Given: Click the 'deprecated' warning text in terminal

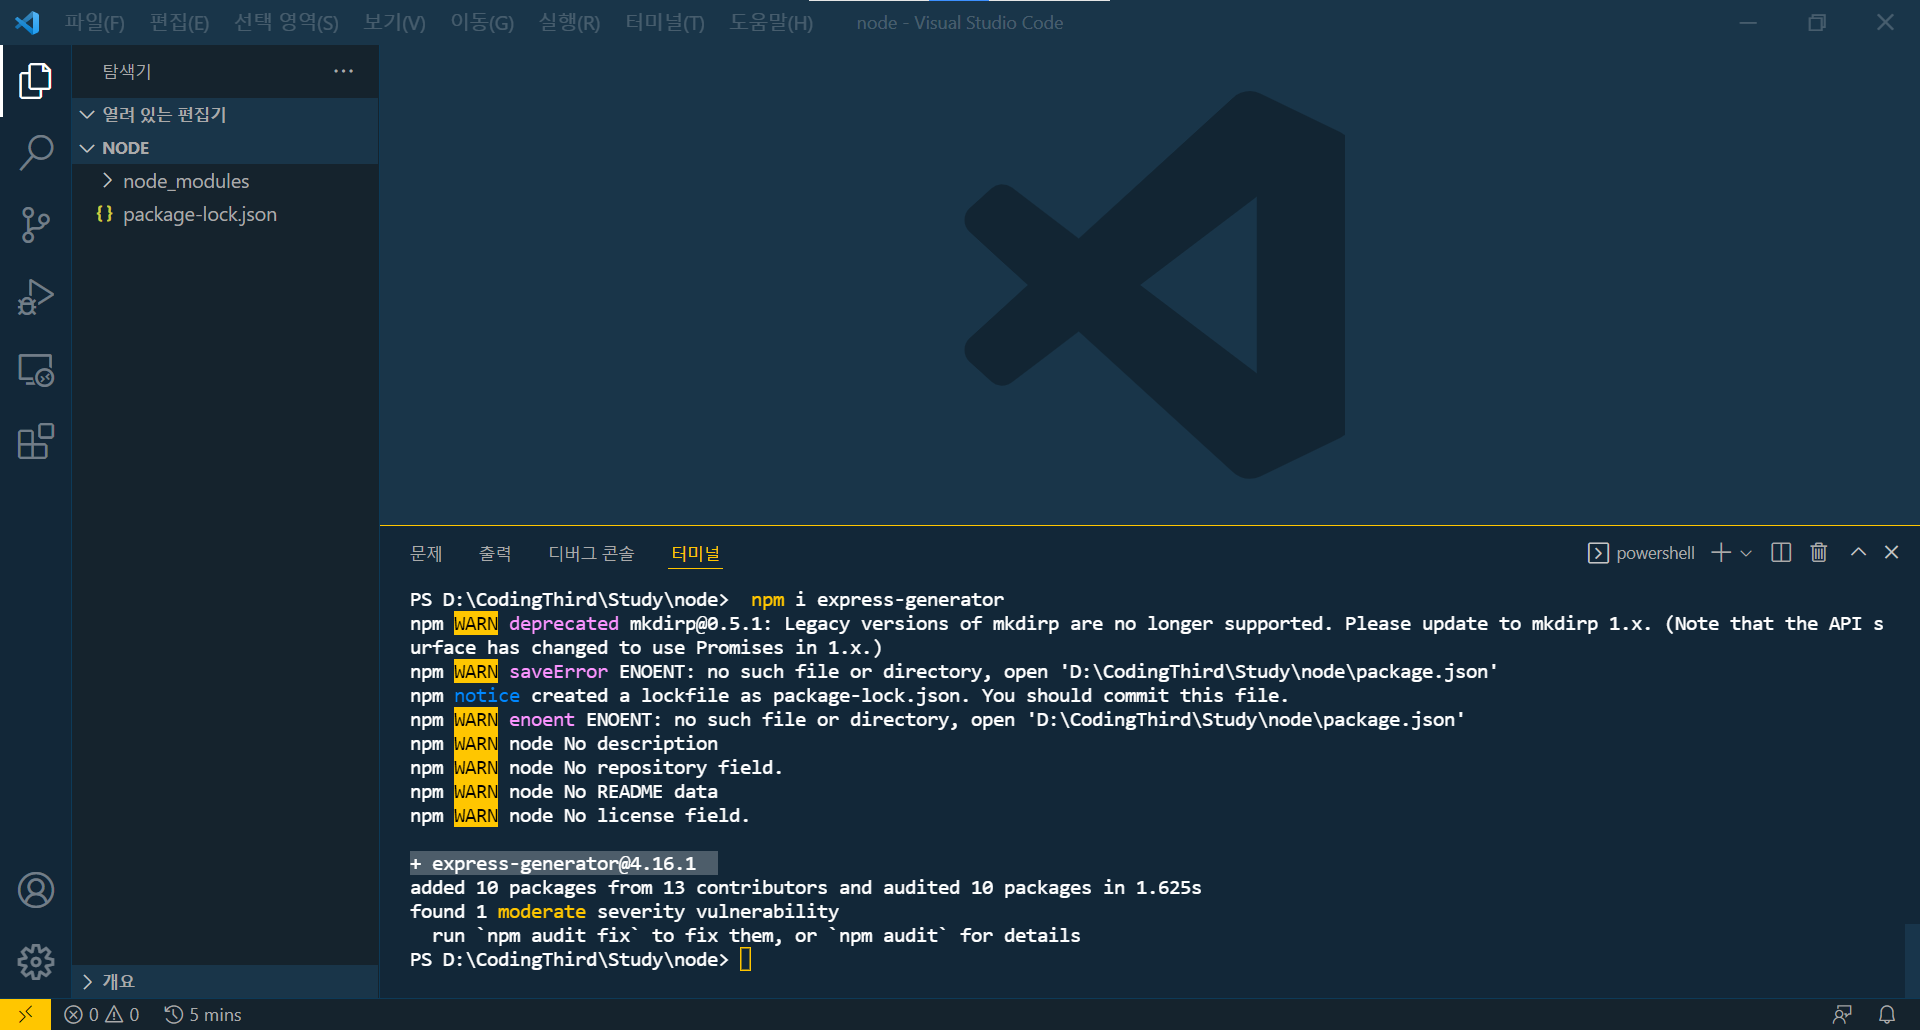Looking at the screenshot, I should 564,623.
